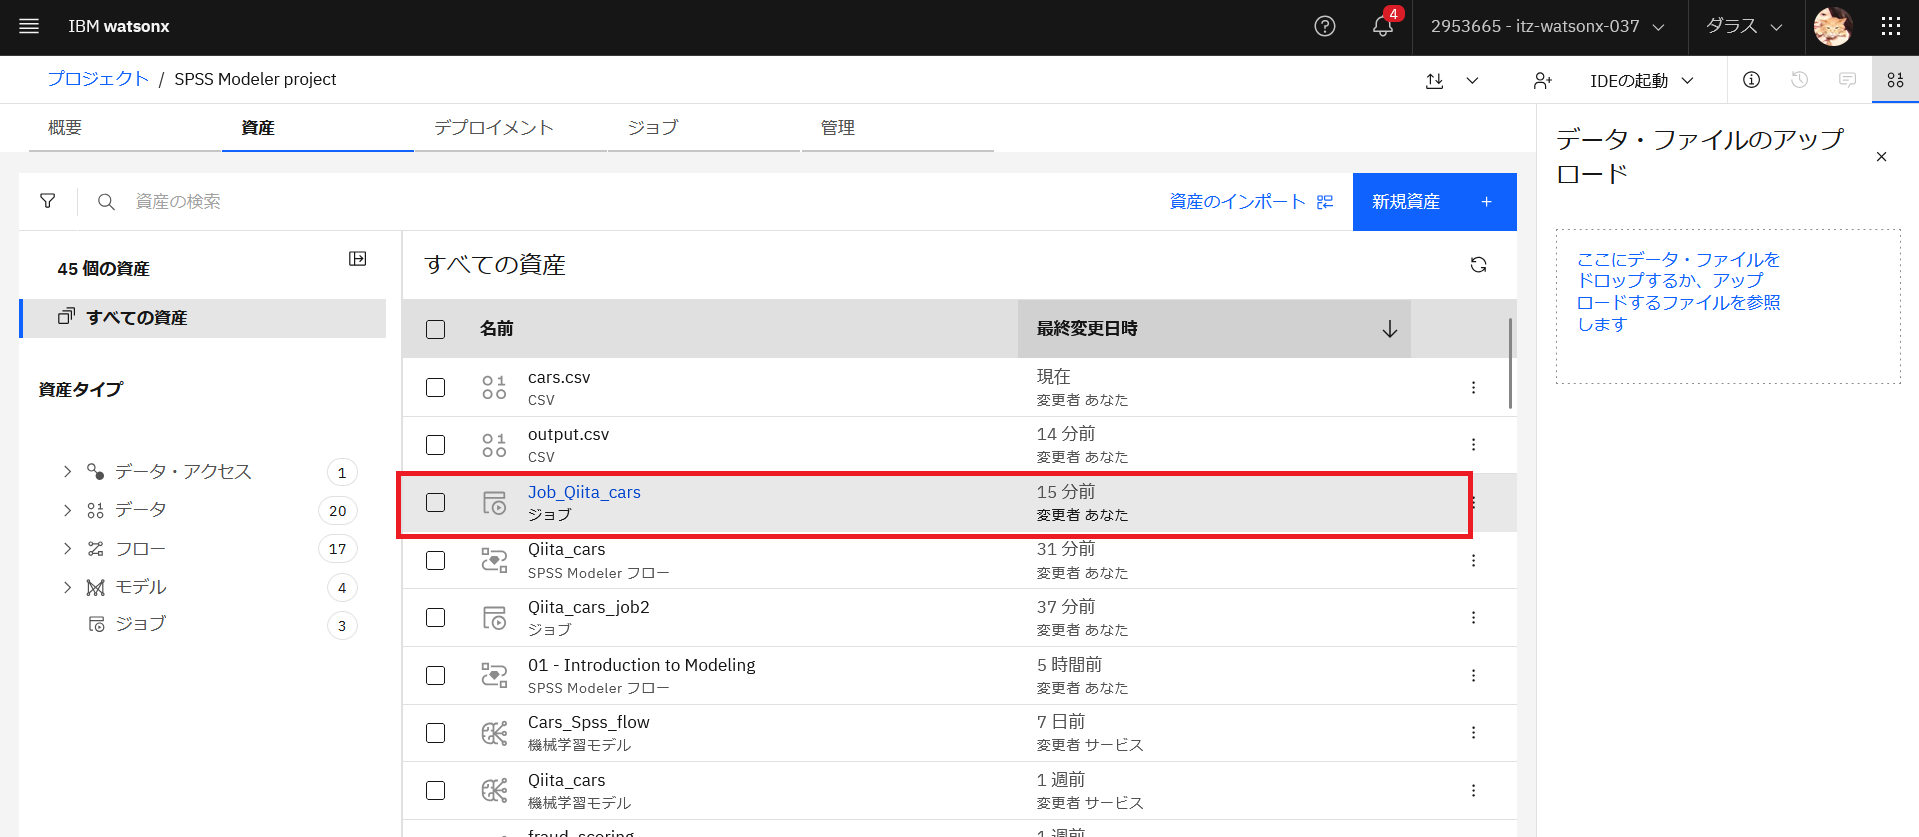Click the Cars_Spss_flow model icon
The height and width of the screenshot is (837, 1919).
coord(494,733)
